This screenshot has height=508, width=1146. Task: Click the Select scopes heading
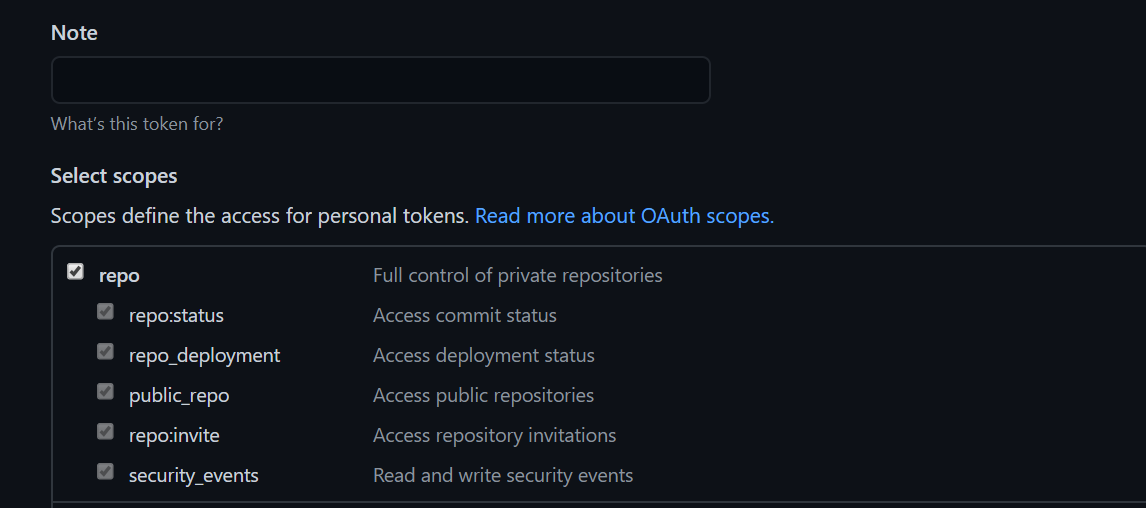pos(114,176)
